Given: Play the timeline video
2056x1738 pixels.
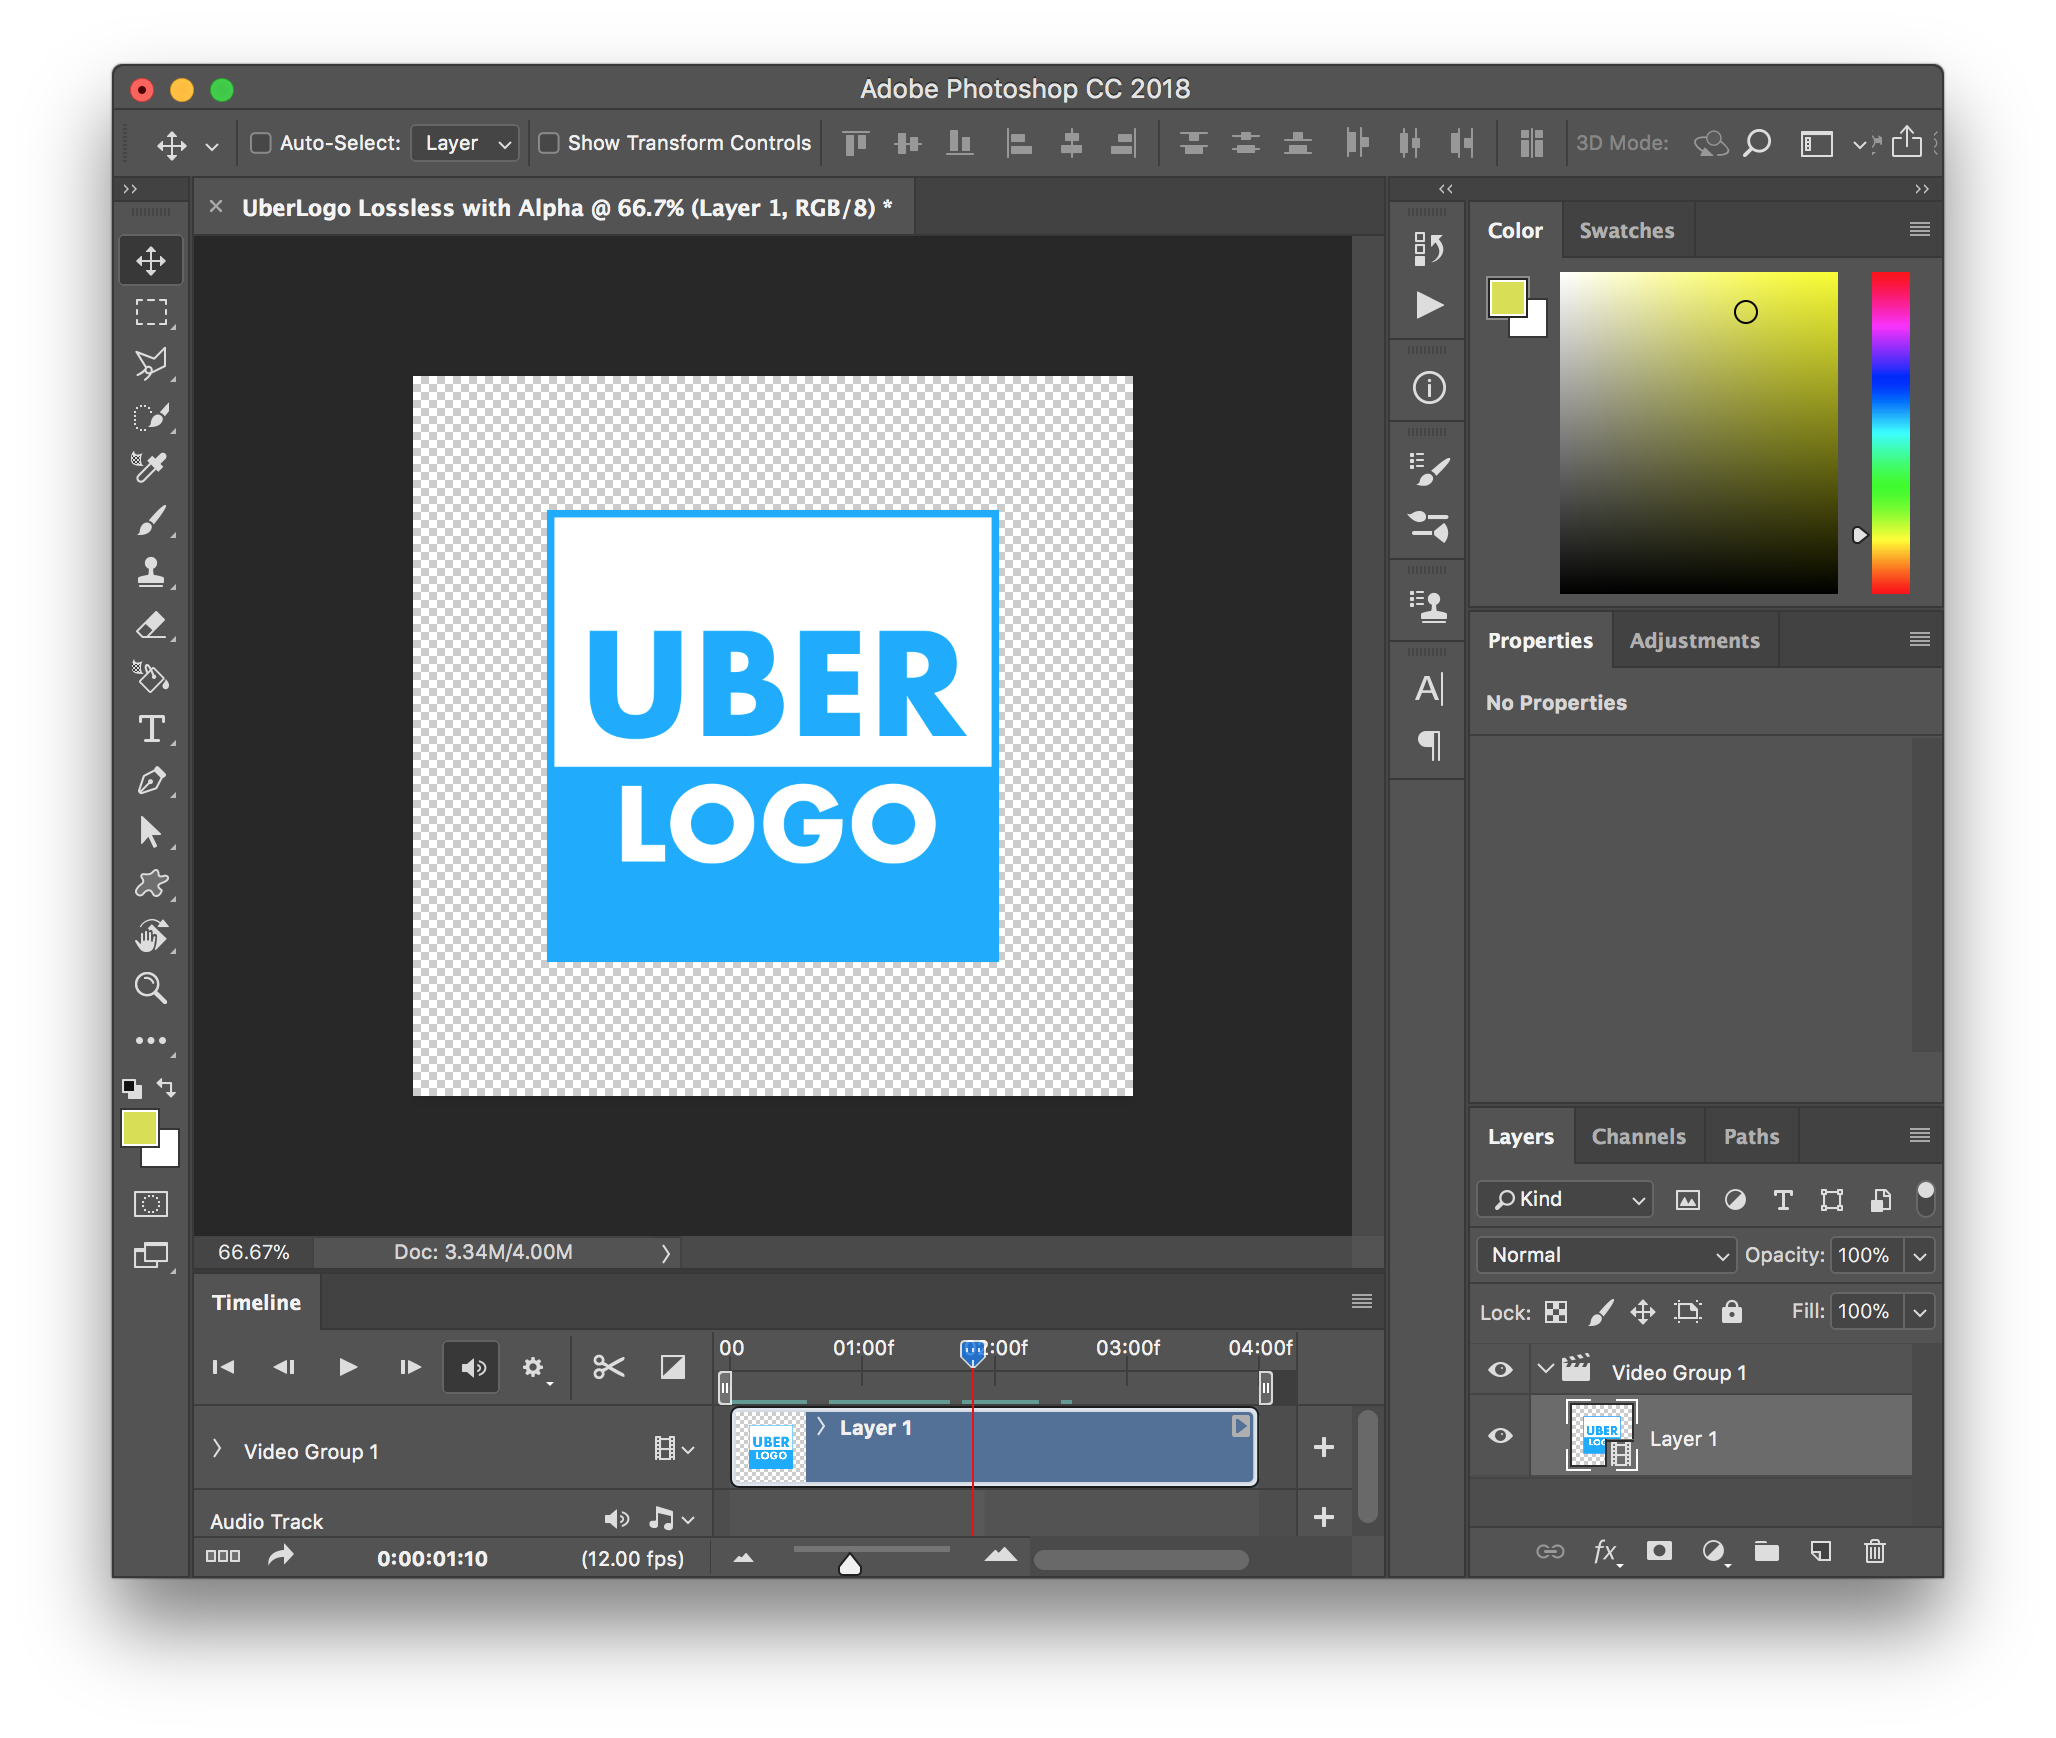Looking at the screenshot, I should point(347,1367).
